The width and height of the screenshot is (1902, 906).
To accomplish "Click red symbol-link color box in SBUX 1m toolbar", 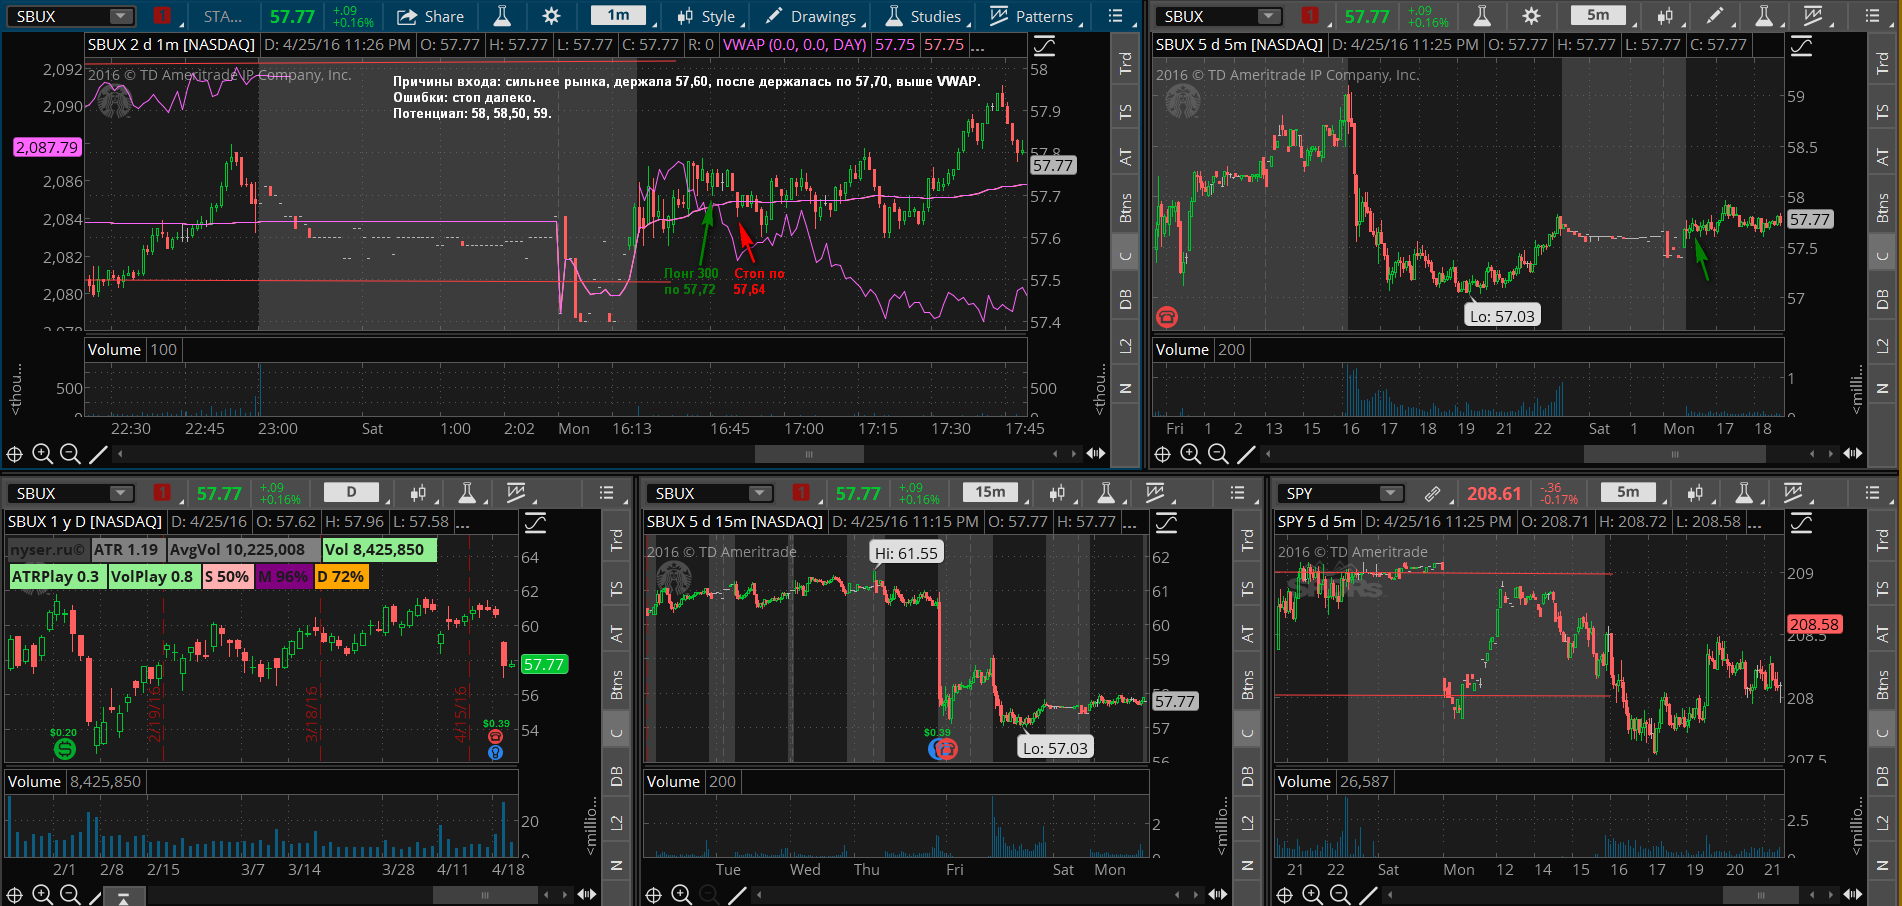I will pos(161,16).
